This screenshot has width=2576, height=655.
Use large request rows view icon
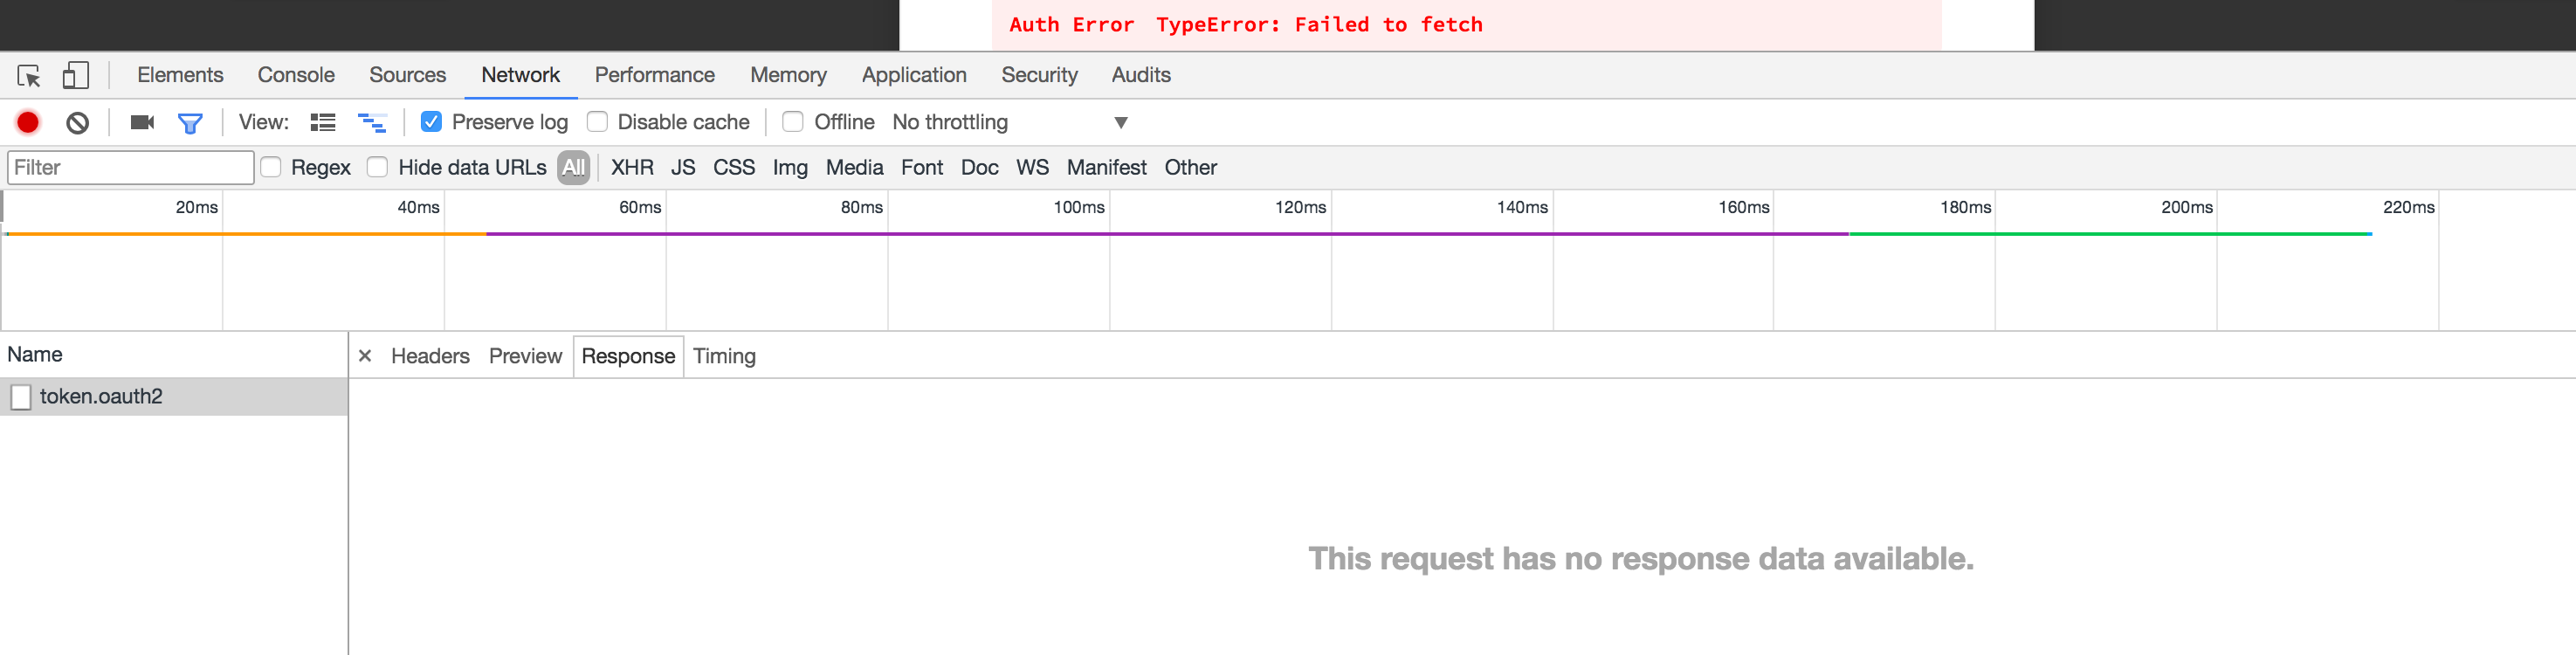click(323, 122)
